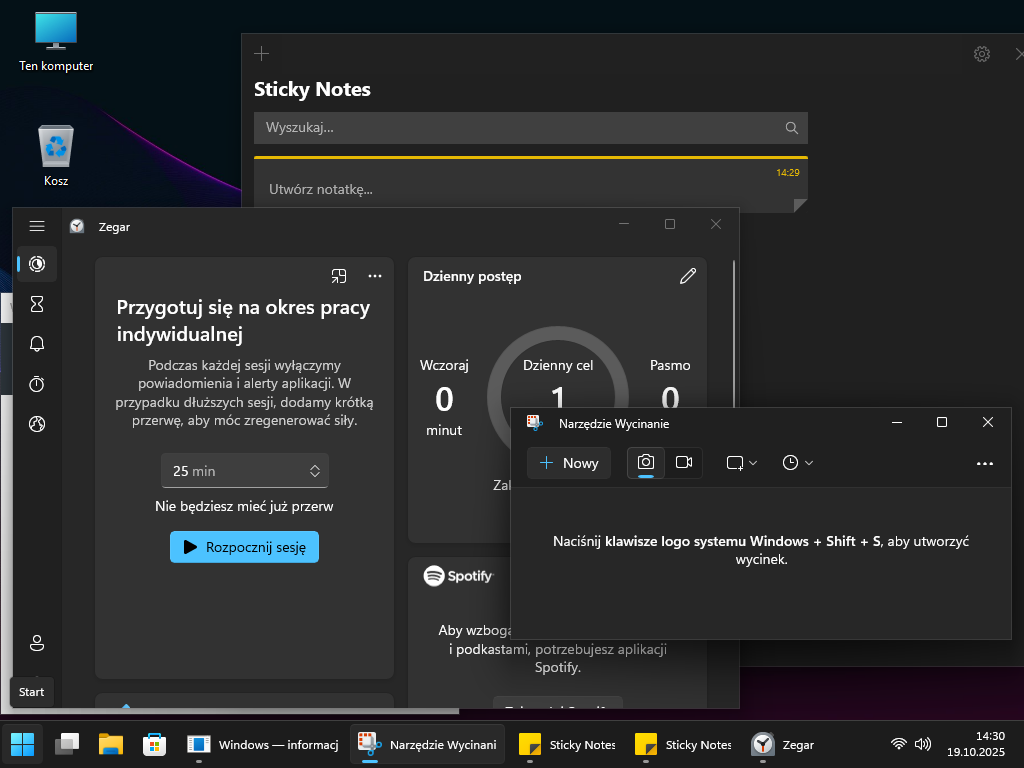Add a new sticky note with plus icon

click(x=262, y=54)
